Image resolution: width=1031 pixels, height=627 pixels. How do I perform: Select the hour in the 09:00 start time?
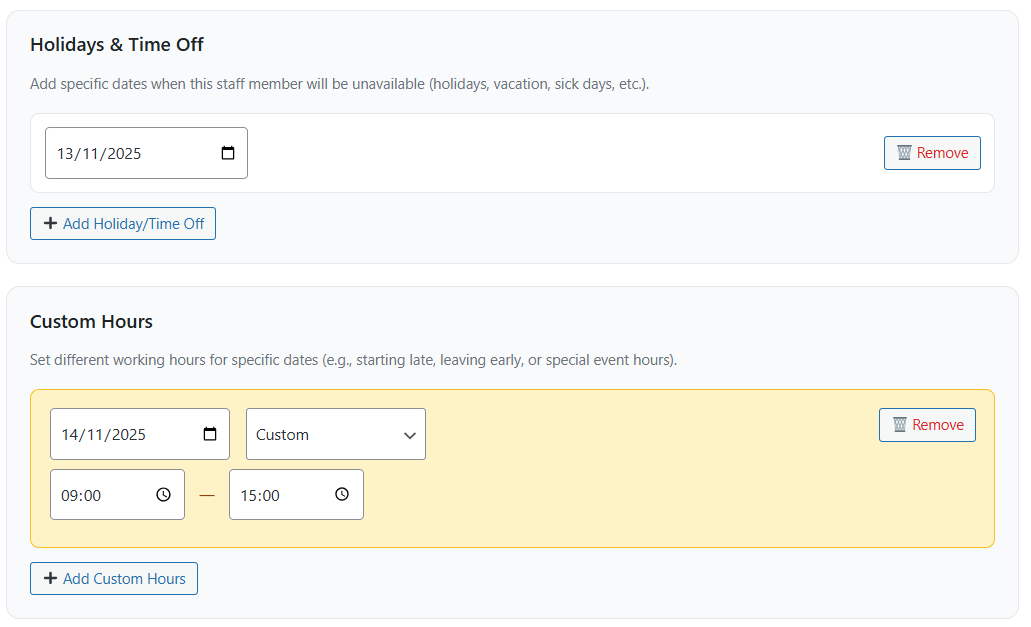69,495
